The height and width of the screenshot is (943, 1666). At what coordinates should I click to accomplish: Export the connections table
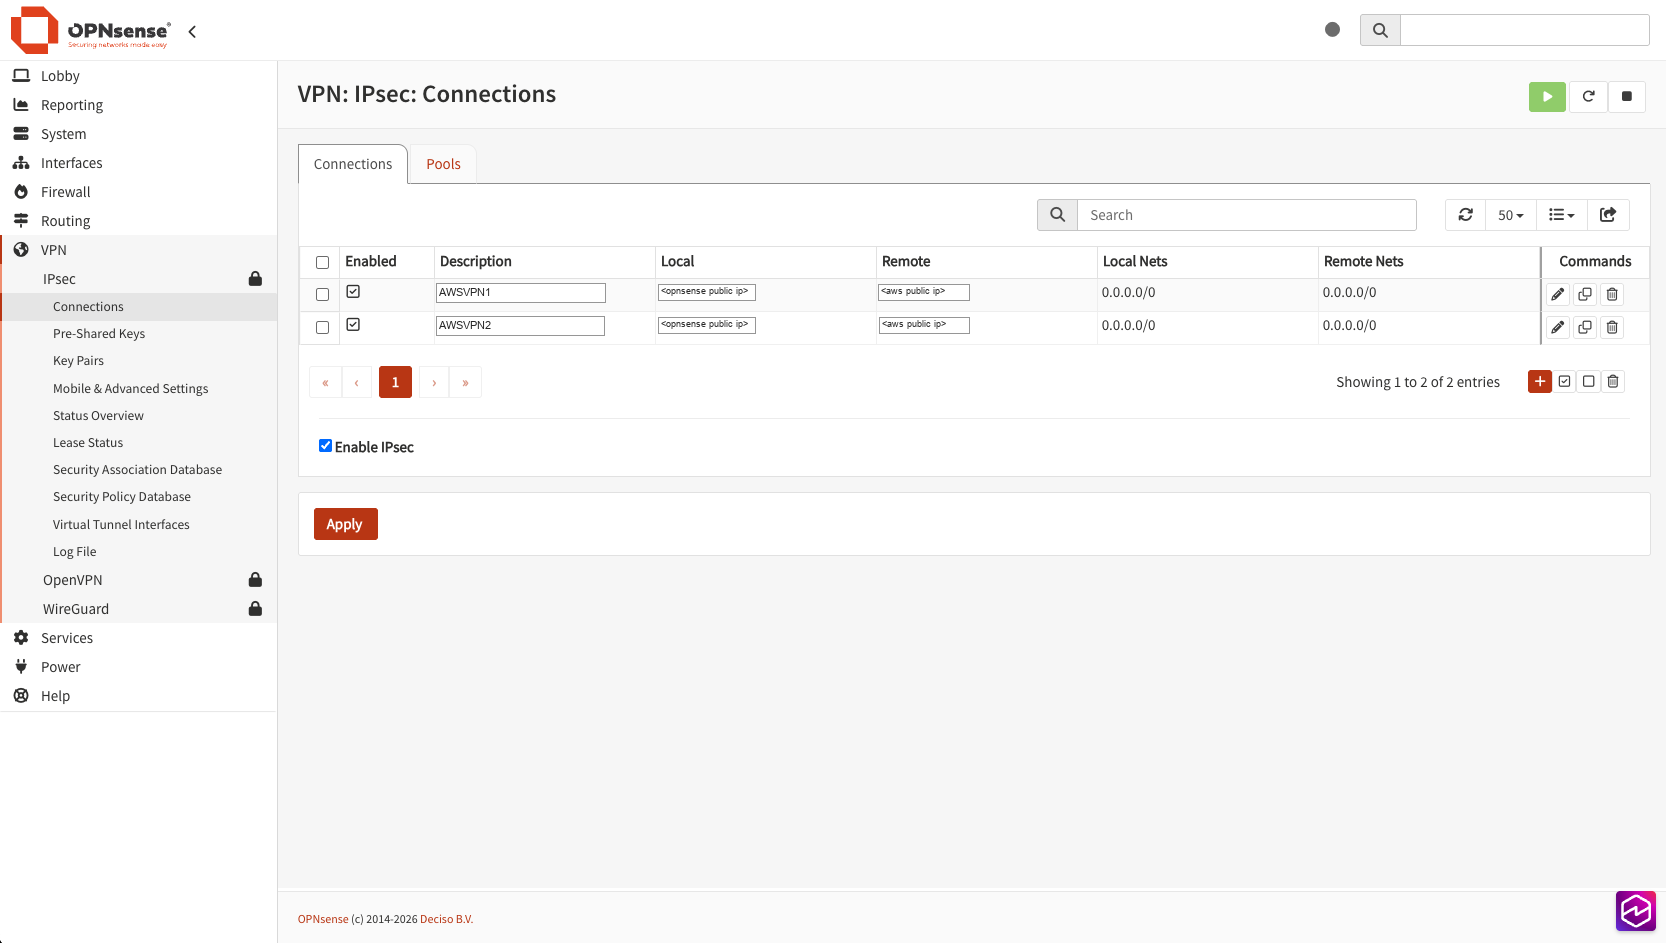(x=1608, y=215)
